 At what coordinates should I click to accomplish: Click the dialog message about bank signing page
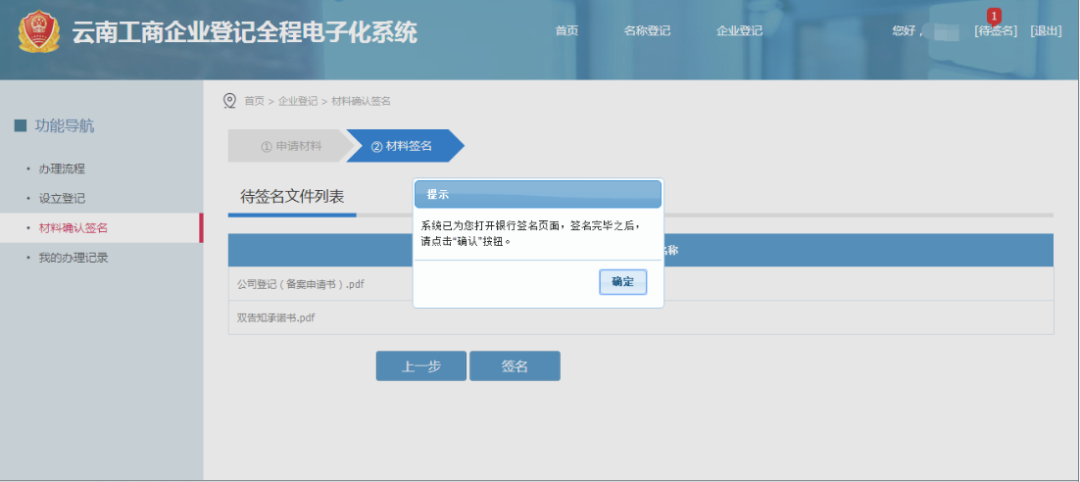tap(532, 234)
